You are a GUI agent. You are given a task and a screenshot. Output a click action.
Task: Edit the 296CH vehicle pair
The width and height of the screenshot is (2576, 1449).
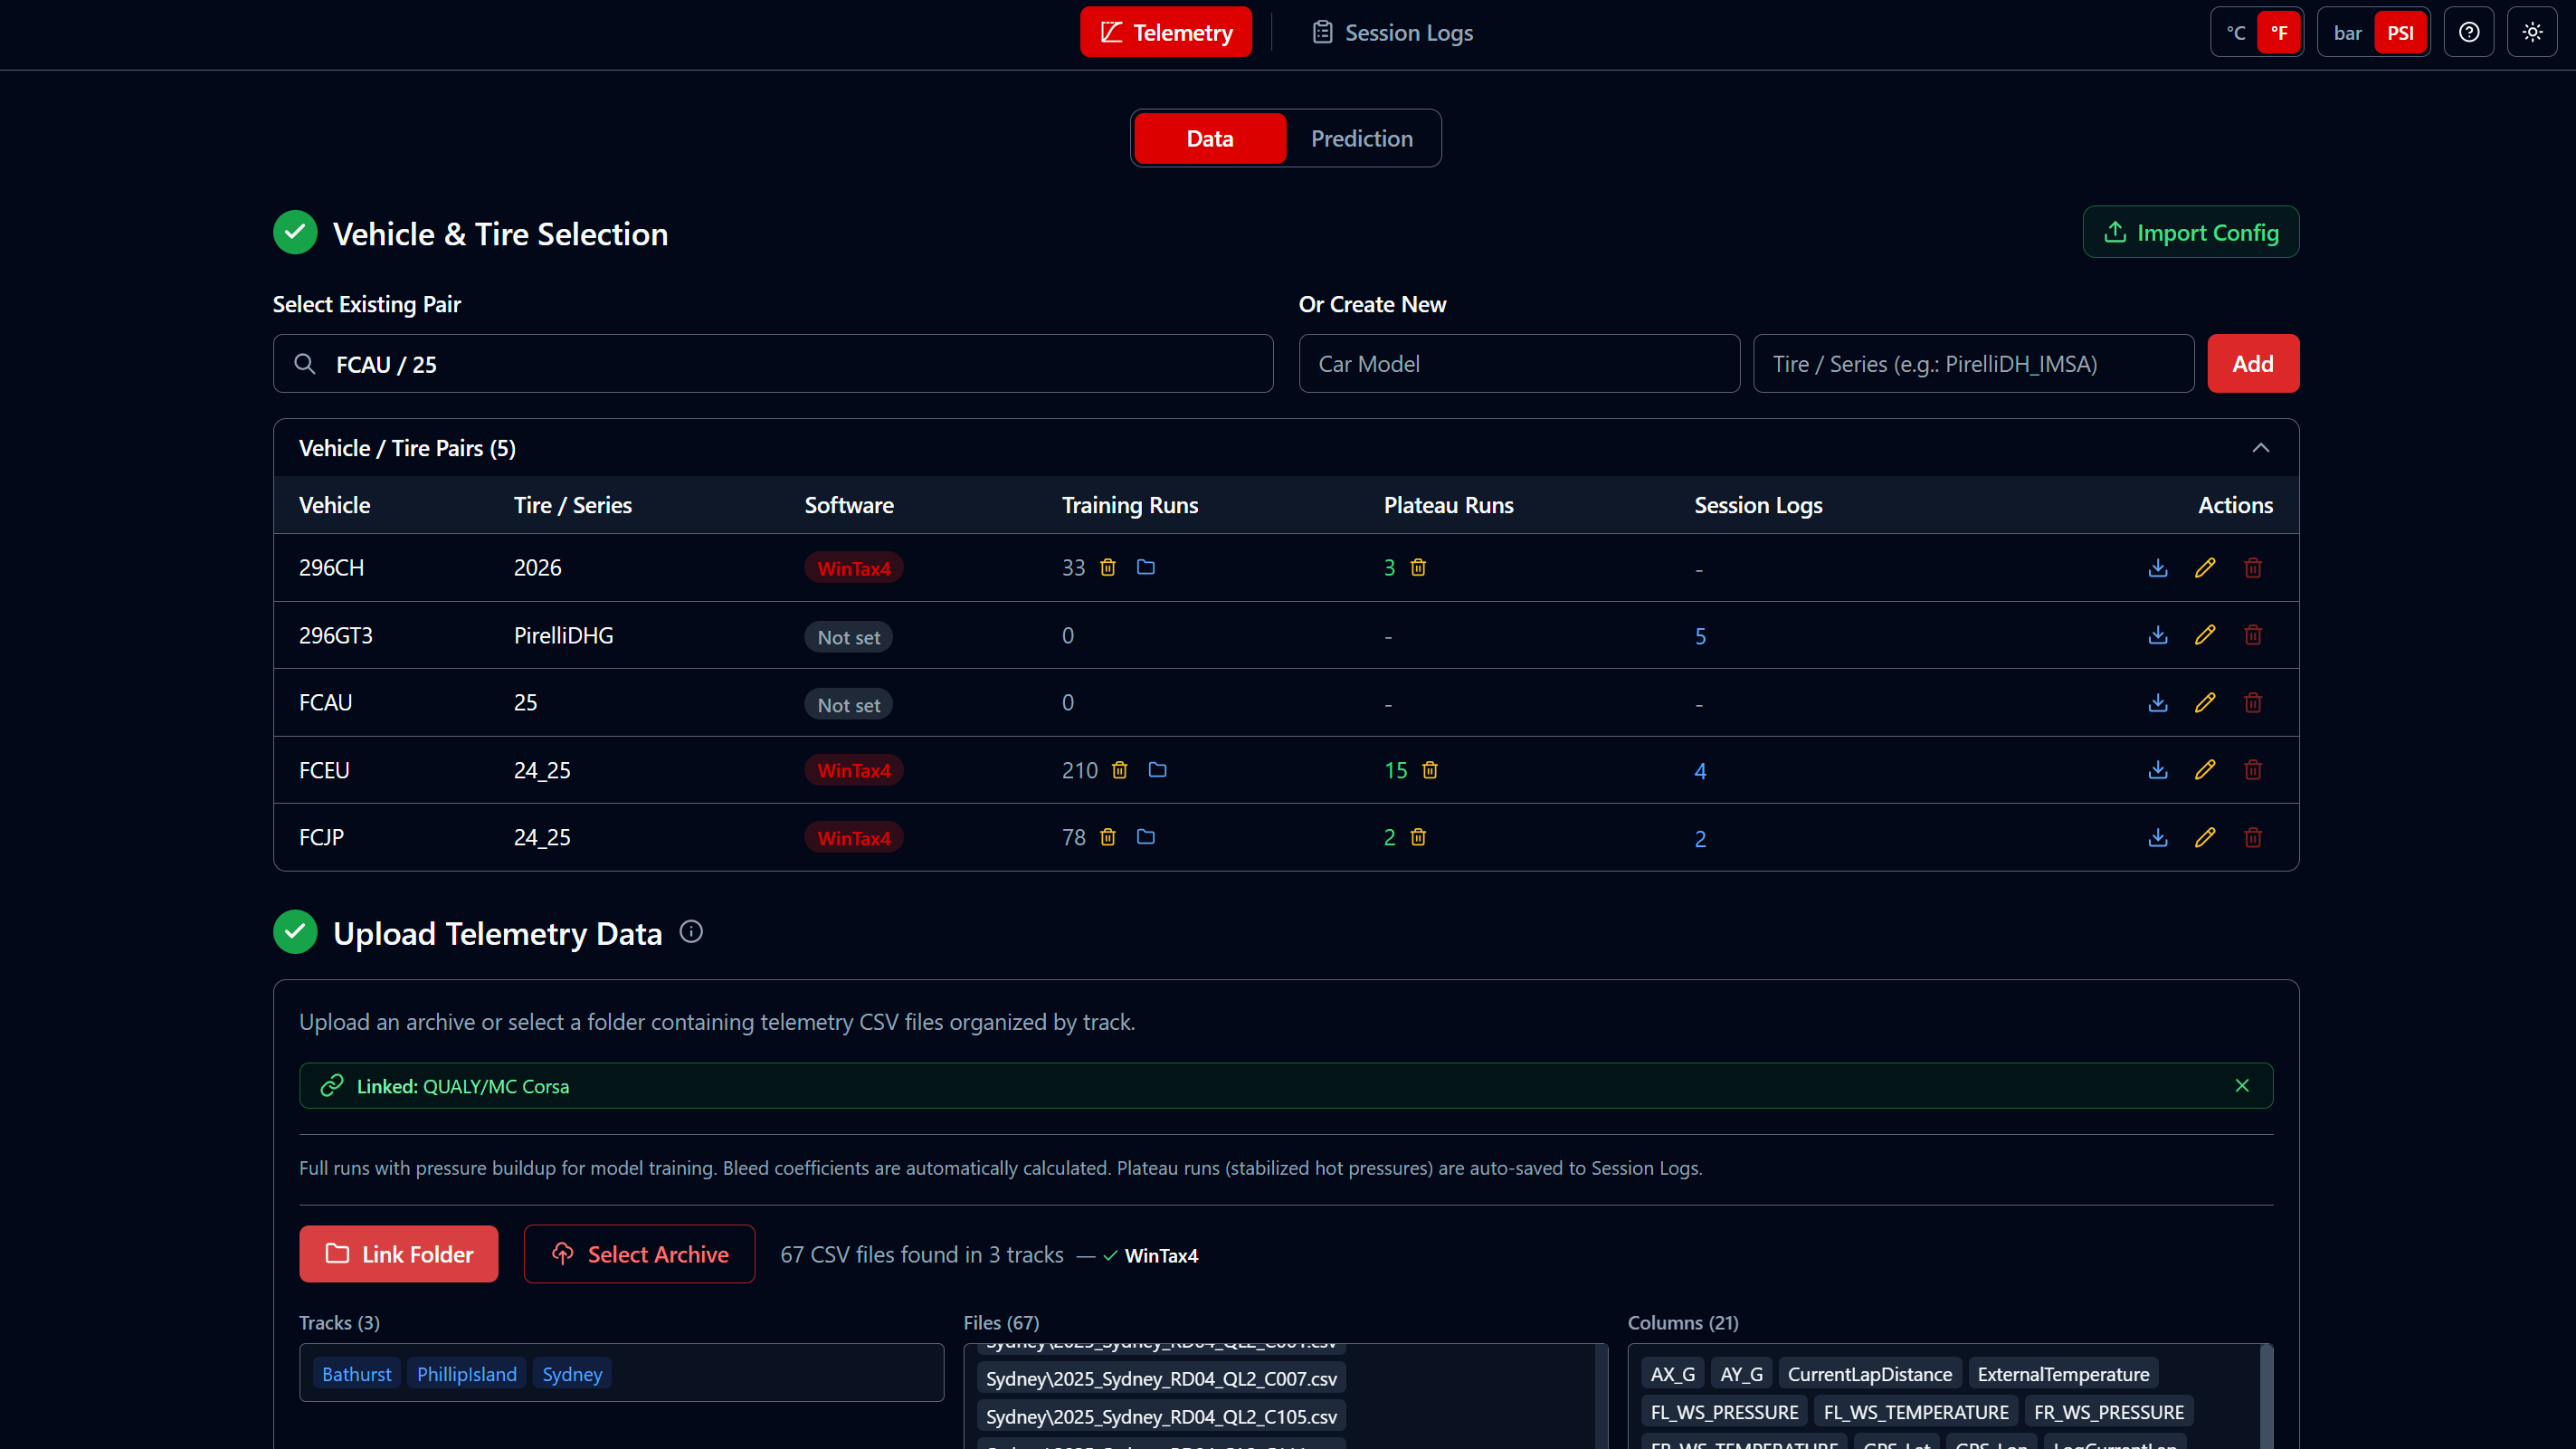click(x=2205, y=568)
